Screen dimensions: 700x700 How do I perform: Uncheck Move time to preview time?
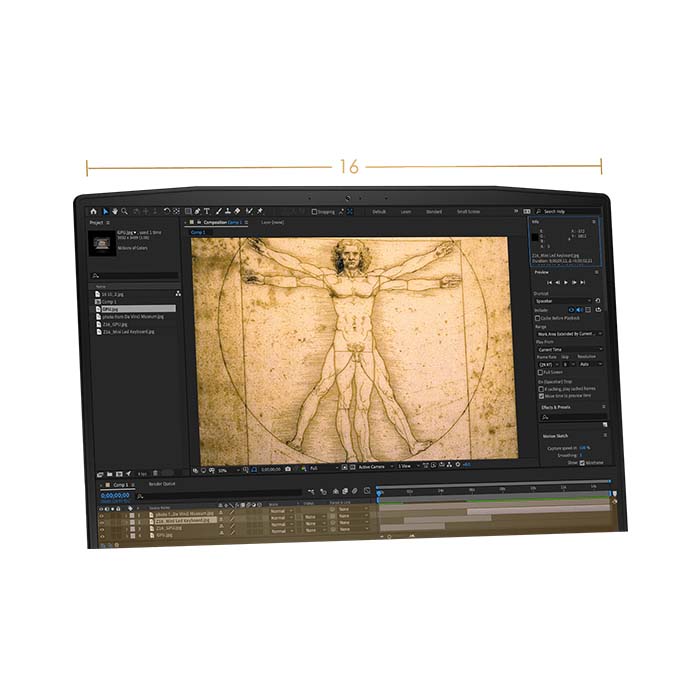point(540,396)
